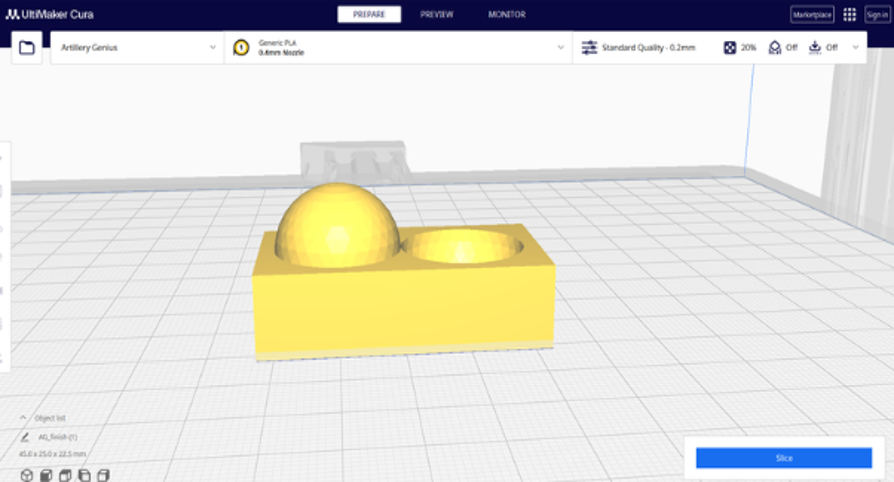The image size is (894, 482).
Task: Select AG_finish (1) in the object list
Action: (x=57, y=437)
